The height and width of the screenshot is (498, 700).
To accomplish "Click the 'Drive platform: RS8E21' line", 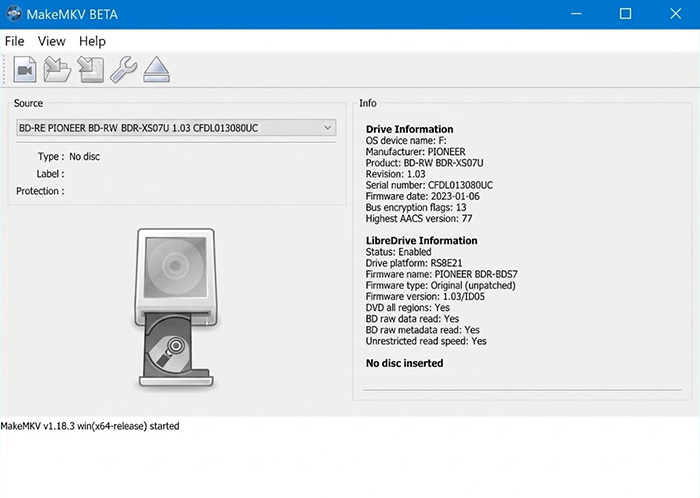I will pos(414,263).
